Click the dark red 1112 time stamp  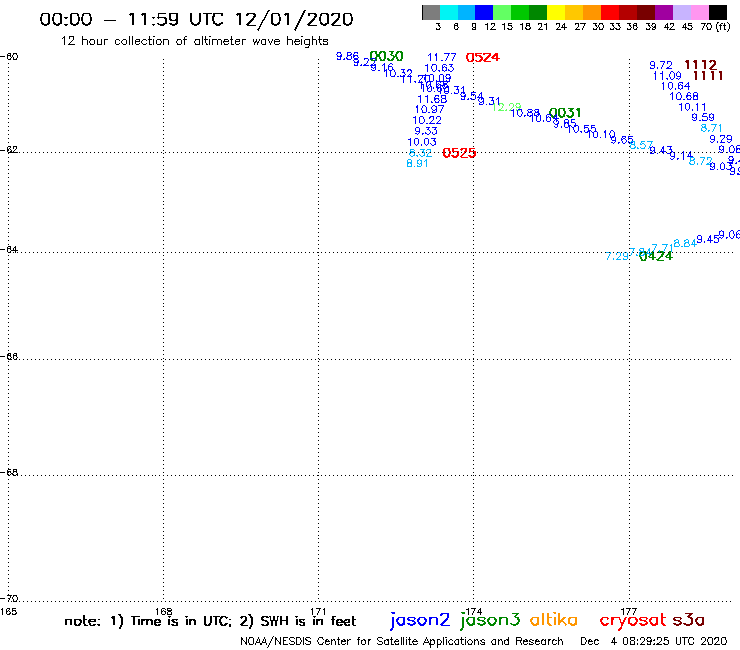coord(700,65)
